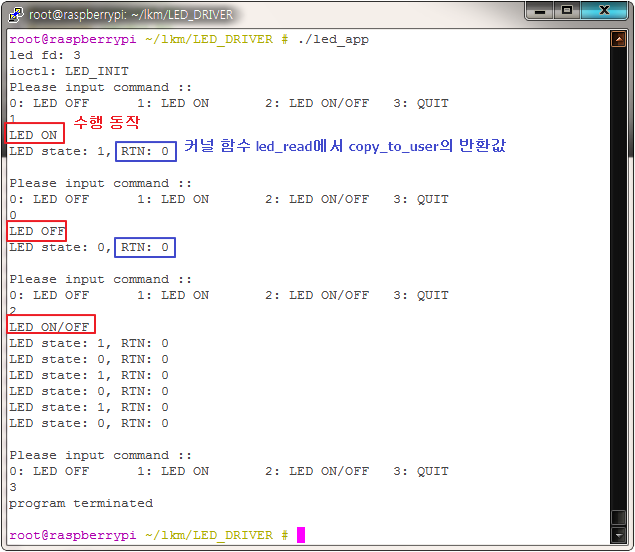Viewport: 635px width, 552px height.
Task: Click the 'LED state: 0, RTN: 0' line just below 'LED OFF'
Action: click(x=89, y=247)
